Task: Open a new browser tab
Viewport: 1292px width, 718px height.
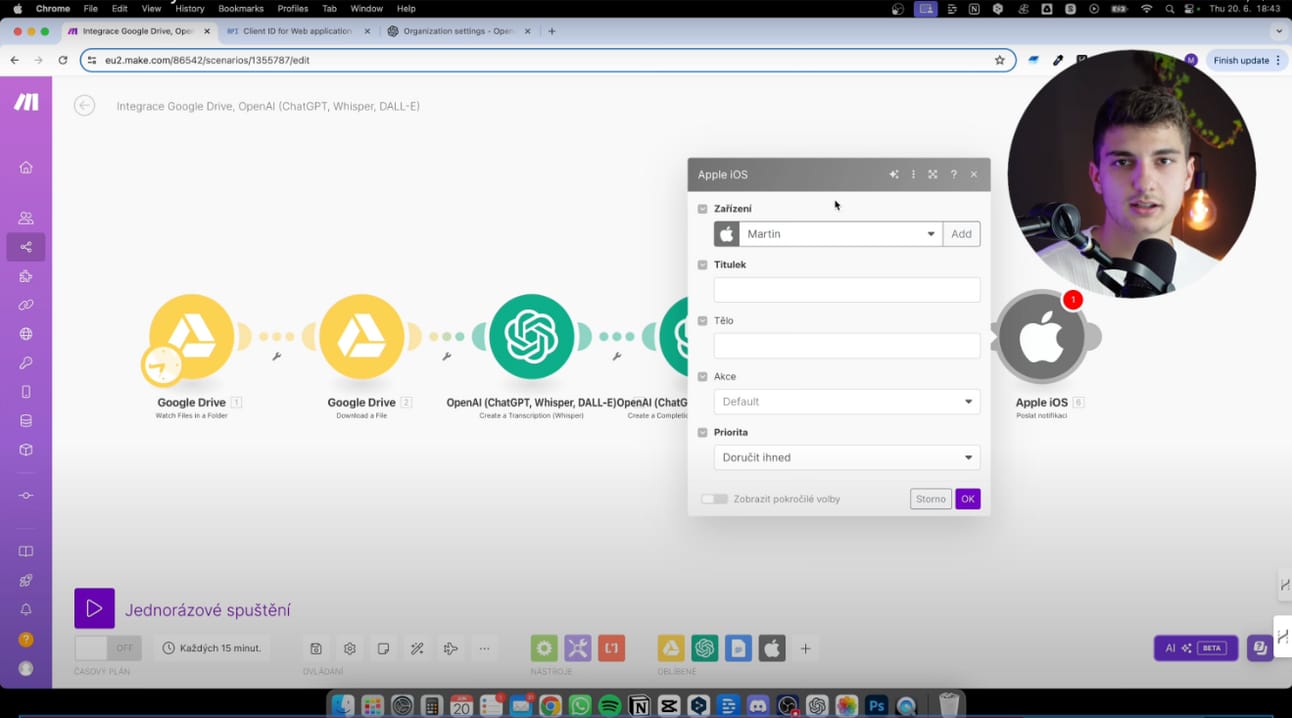Action: [x=552, y=31]
